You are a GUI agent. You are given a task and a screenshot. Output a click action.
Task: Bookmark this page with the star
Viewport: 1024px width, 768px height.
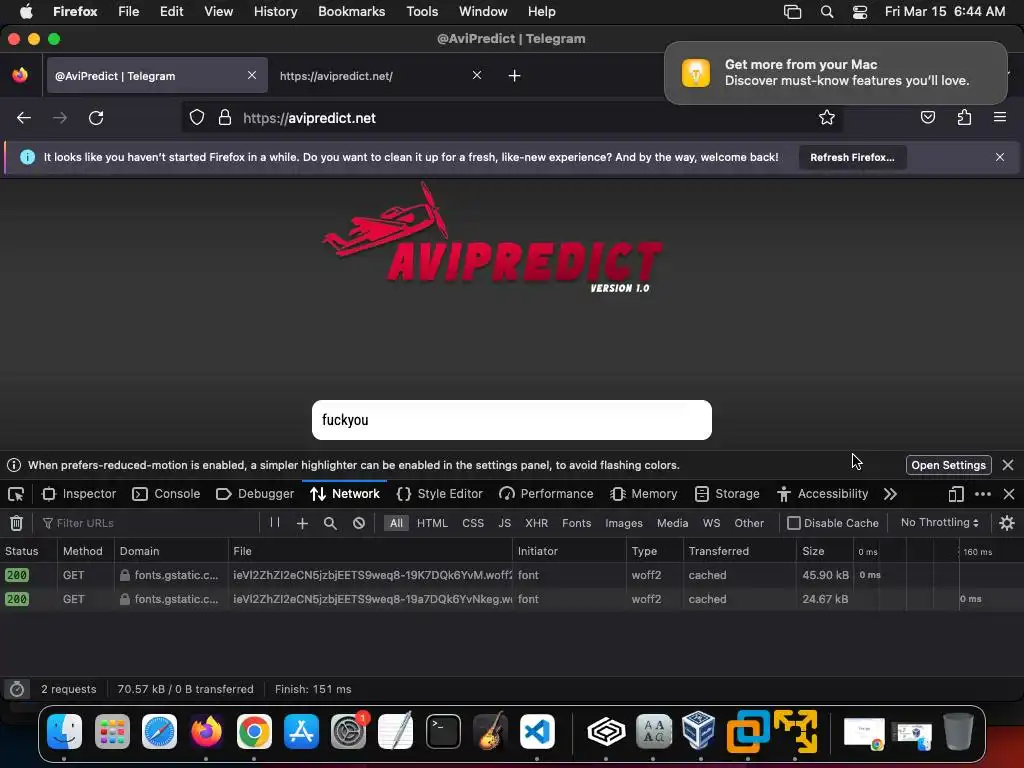pyautogui.click(x=827, y=118)
